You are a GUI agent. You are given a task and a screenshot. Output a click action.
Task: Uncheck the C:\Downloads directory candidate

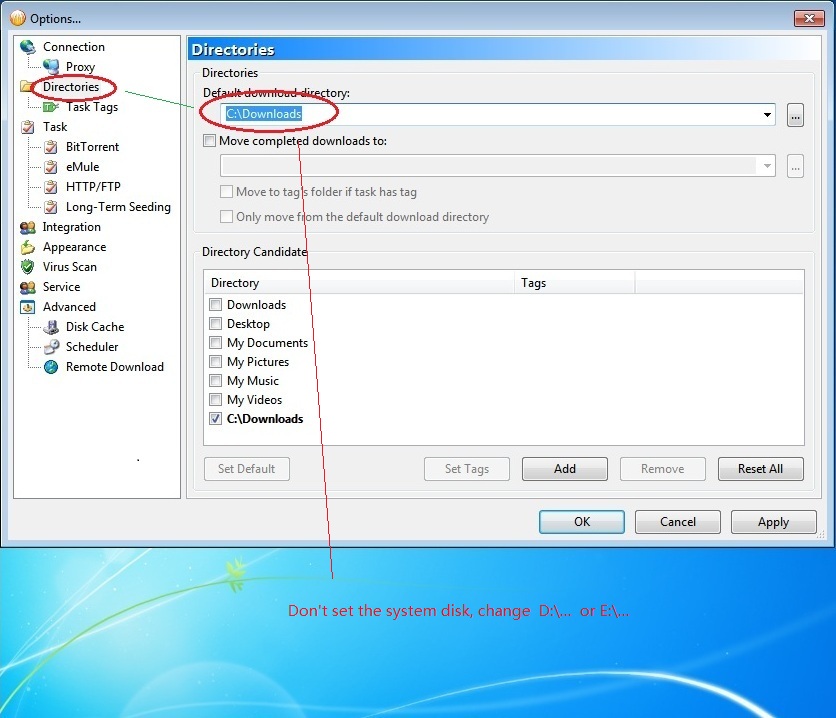click(x=215, y=418)
